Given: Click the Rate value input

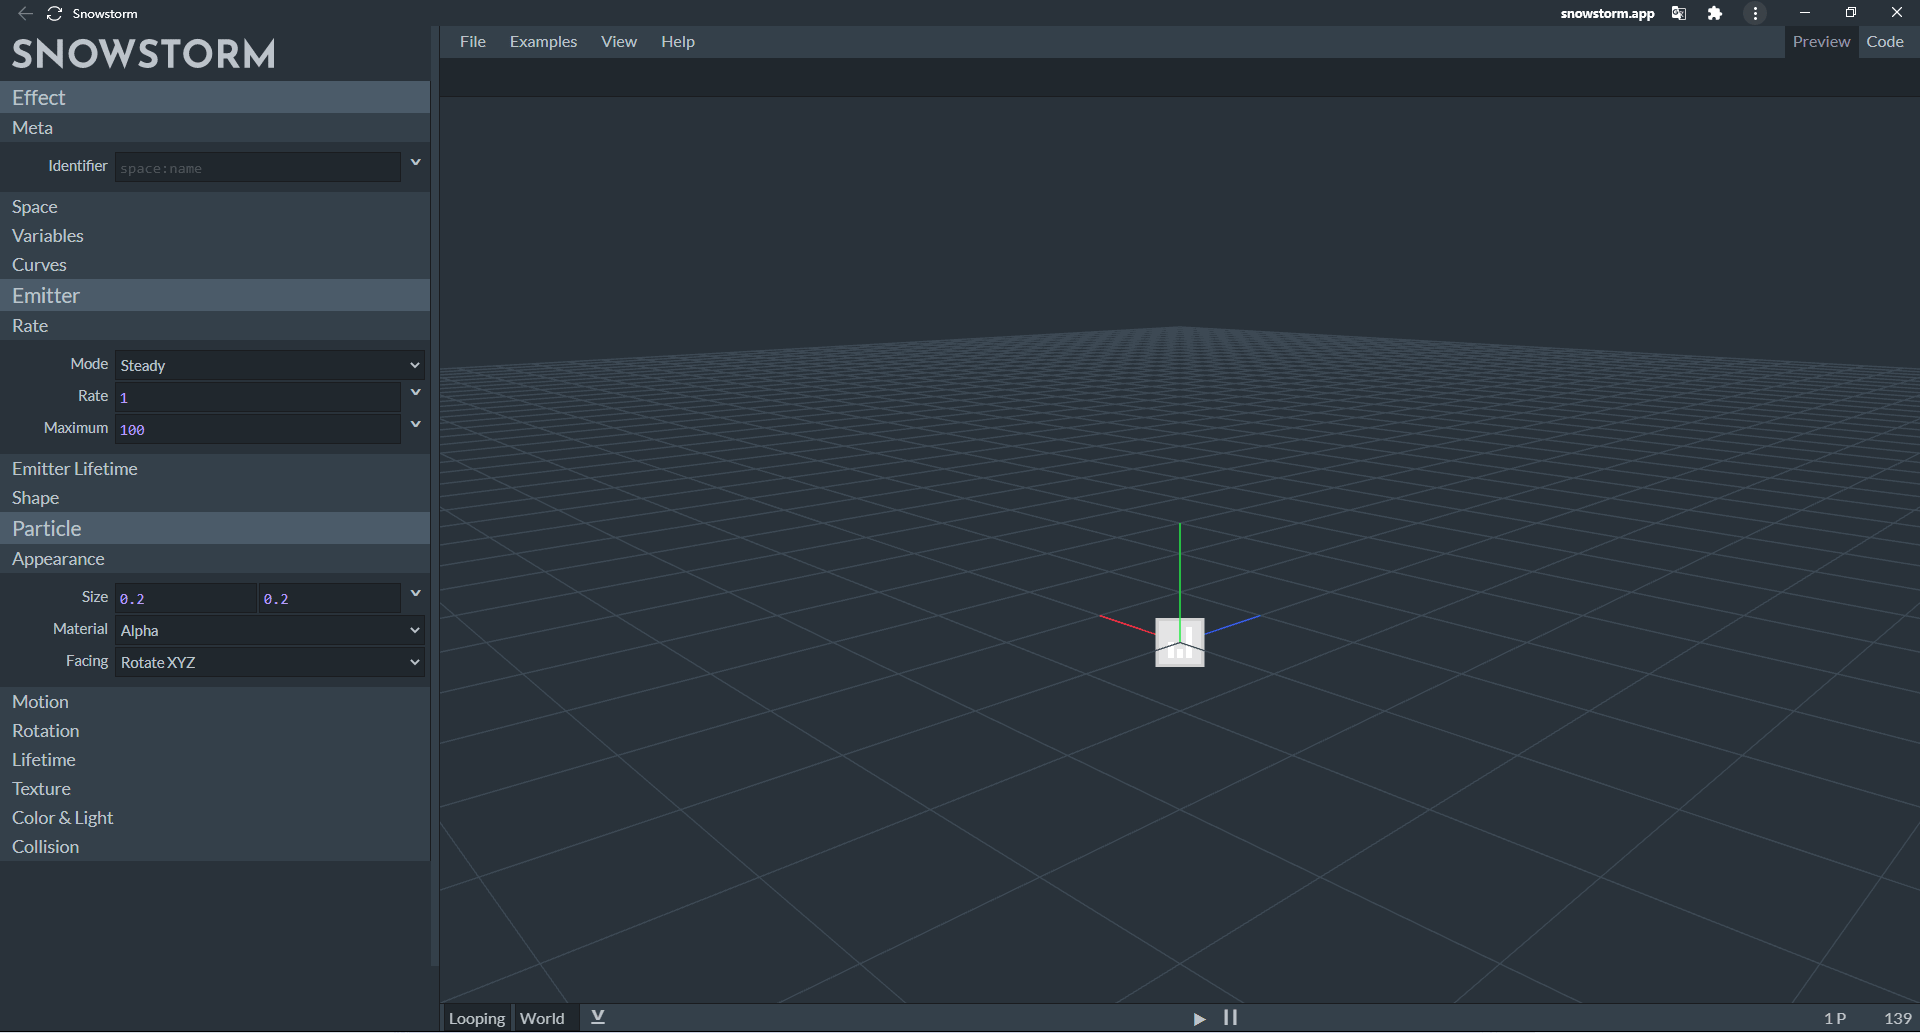Looking at the screenshot, I should click(x=258, y=397).
